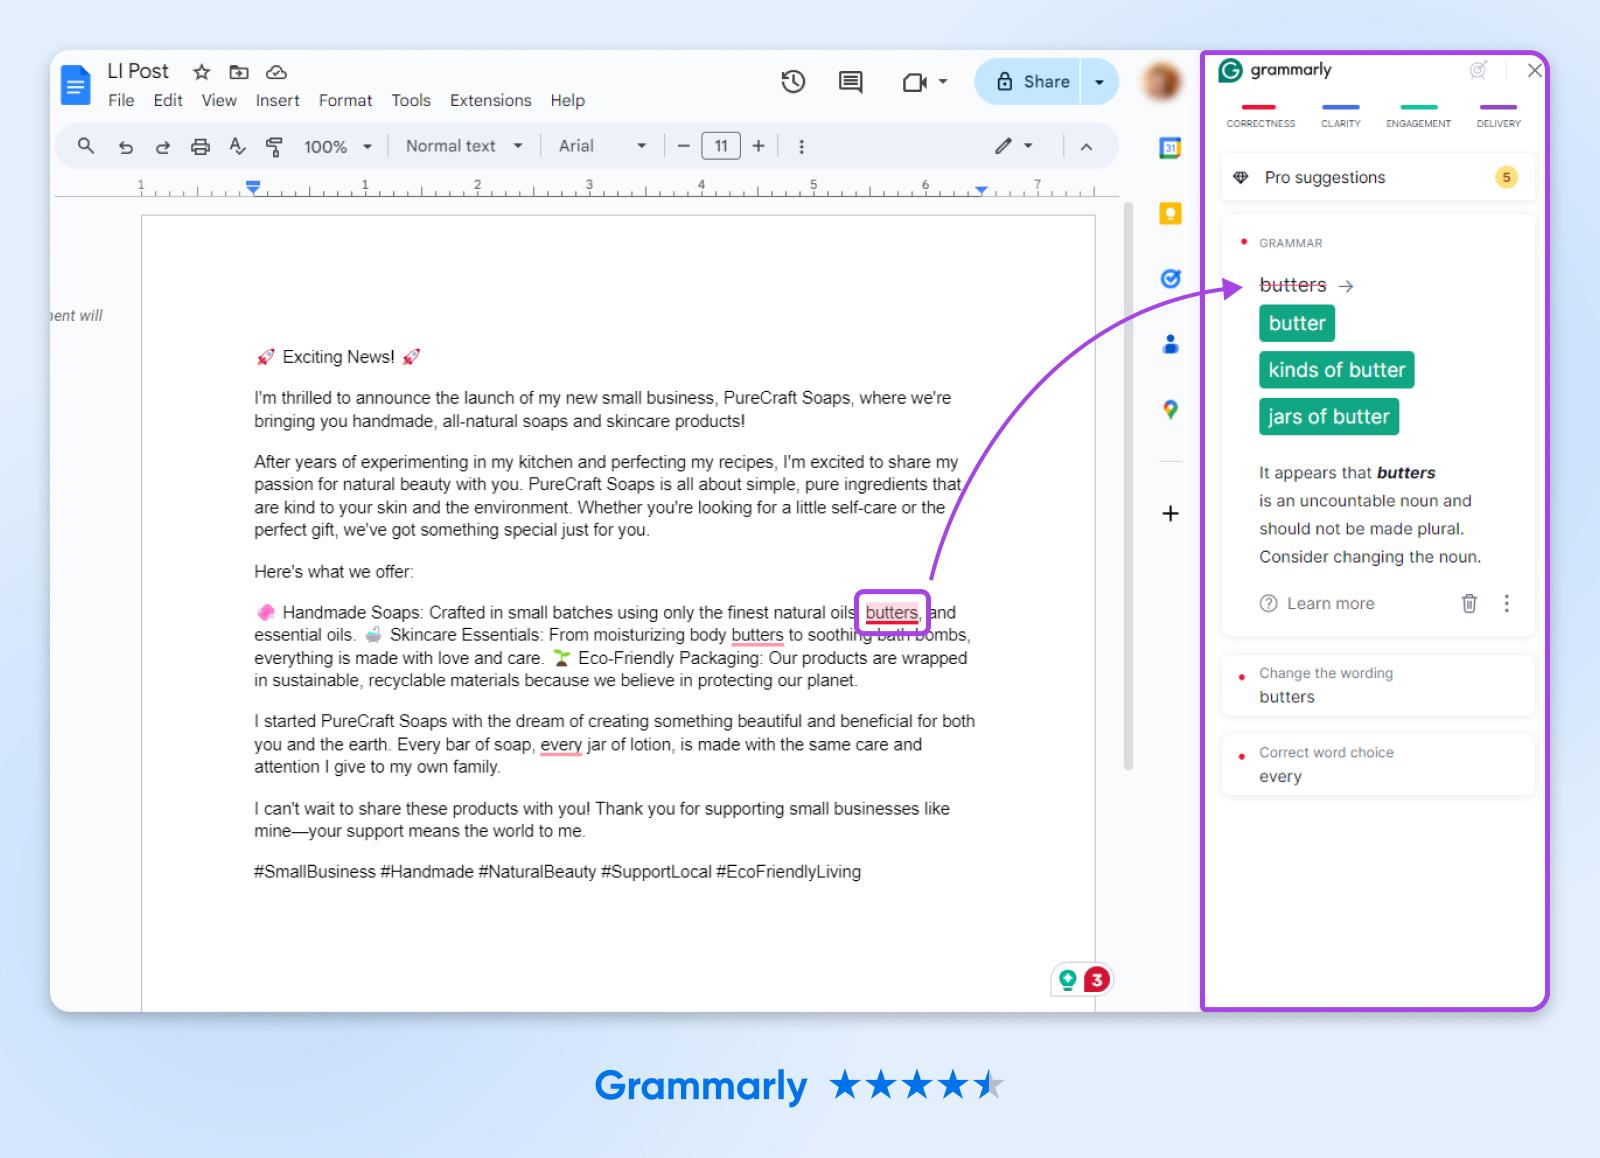The image size is (1600, 1158).
Task: Collapse the menus with the up chevron
Action: coord(1086,147)
